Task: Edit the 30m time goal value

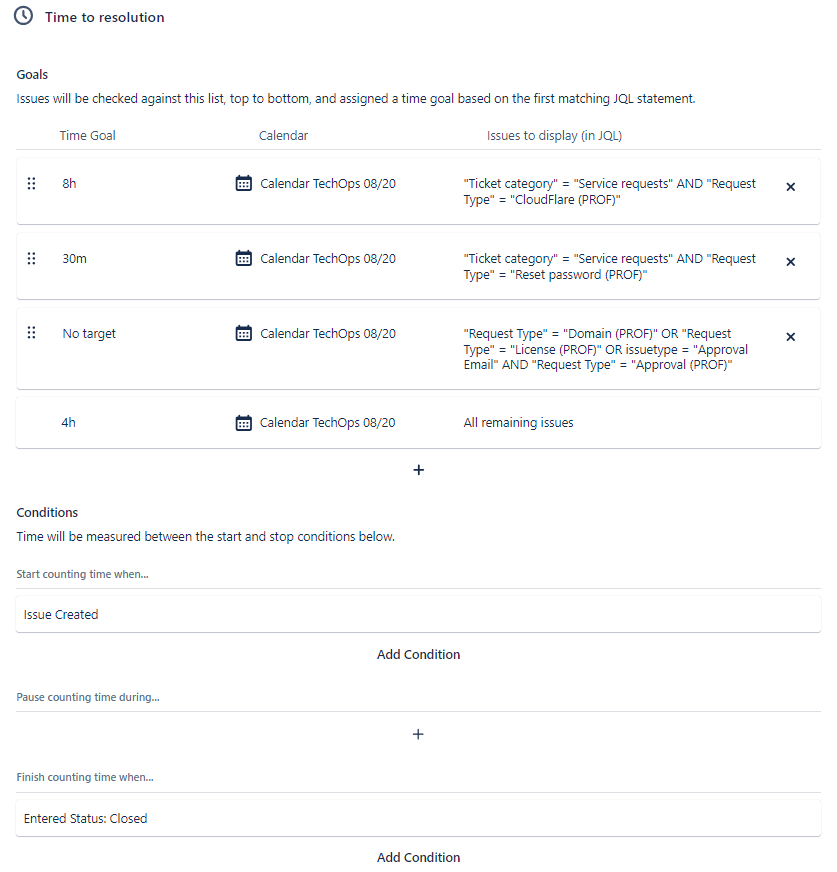Action: pyautogui.click(x=75, y=259)
